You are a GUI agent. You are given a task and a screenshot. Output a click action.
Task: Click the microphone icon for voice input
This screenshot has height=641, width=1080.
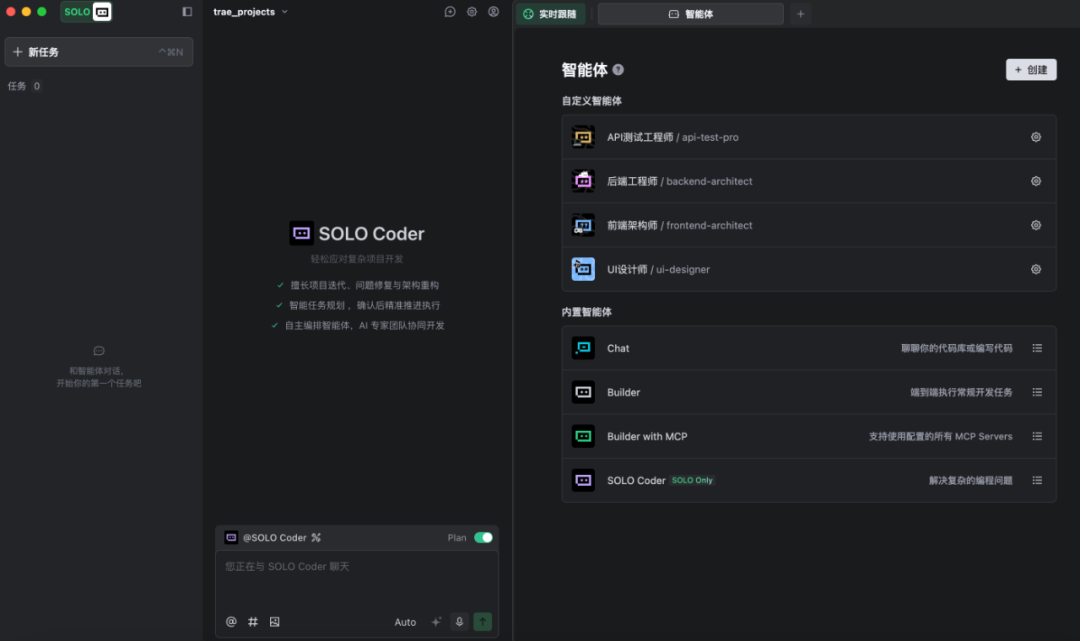click(x=459, y=621)
